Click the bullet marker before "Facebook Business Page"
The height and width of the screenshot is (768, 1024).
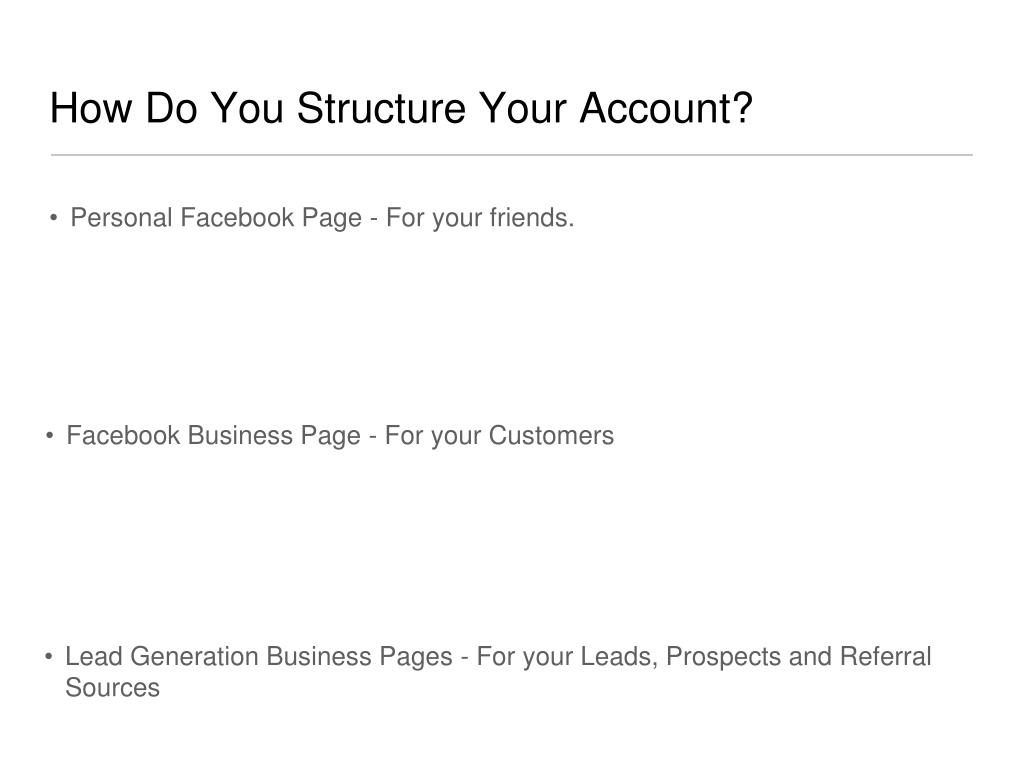tap(50, 436)
